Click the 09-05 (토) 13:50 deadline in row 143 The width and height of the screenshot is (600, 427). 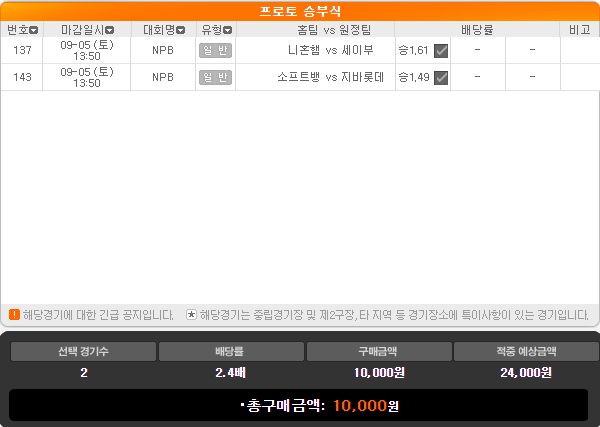pyautogui.click(x=87, y=78)
